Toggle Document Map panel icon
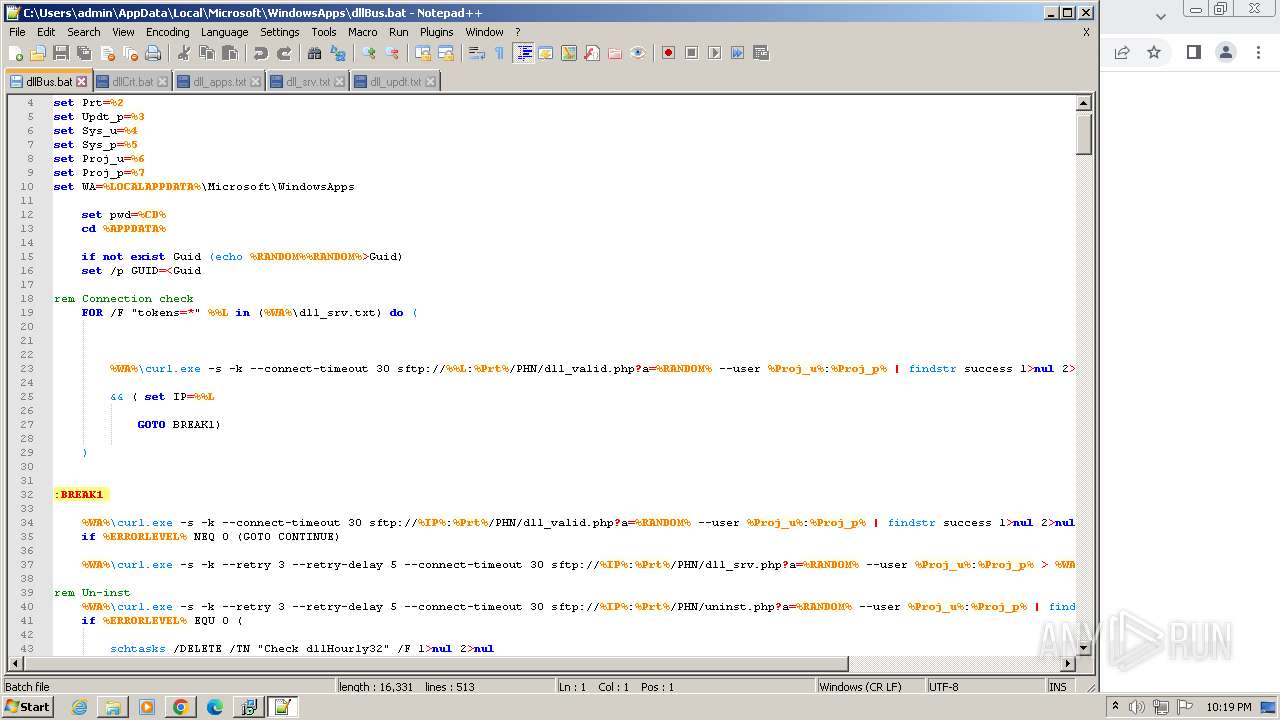 [569, 53]
